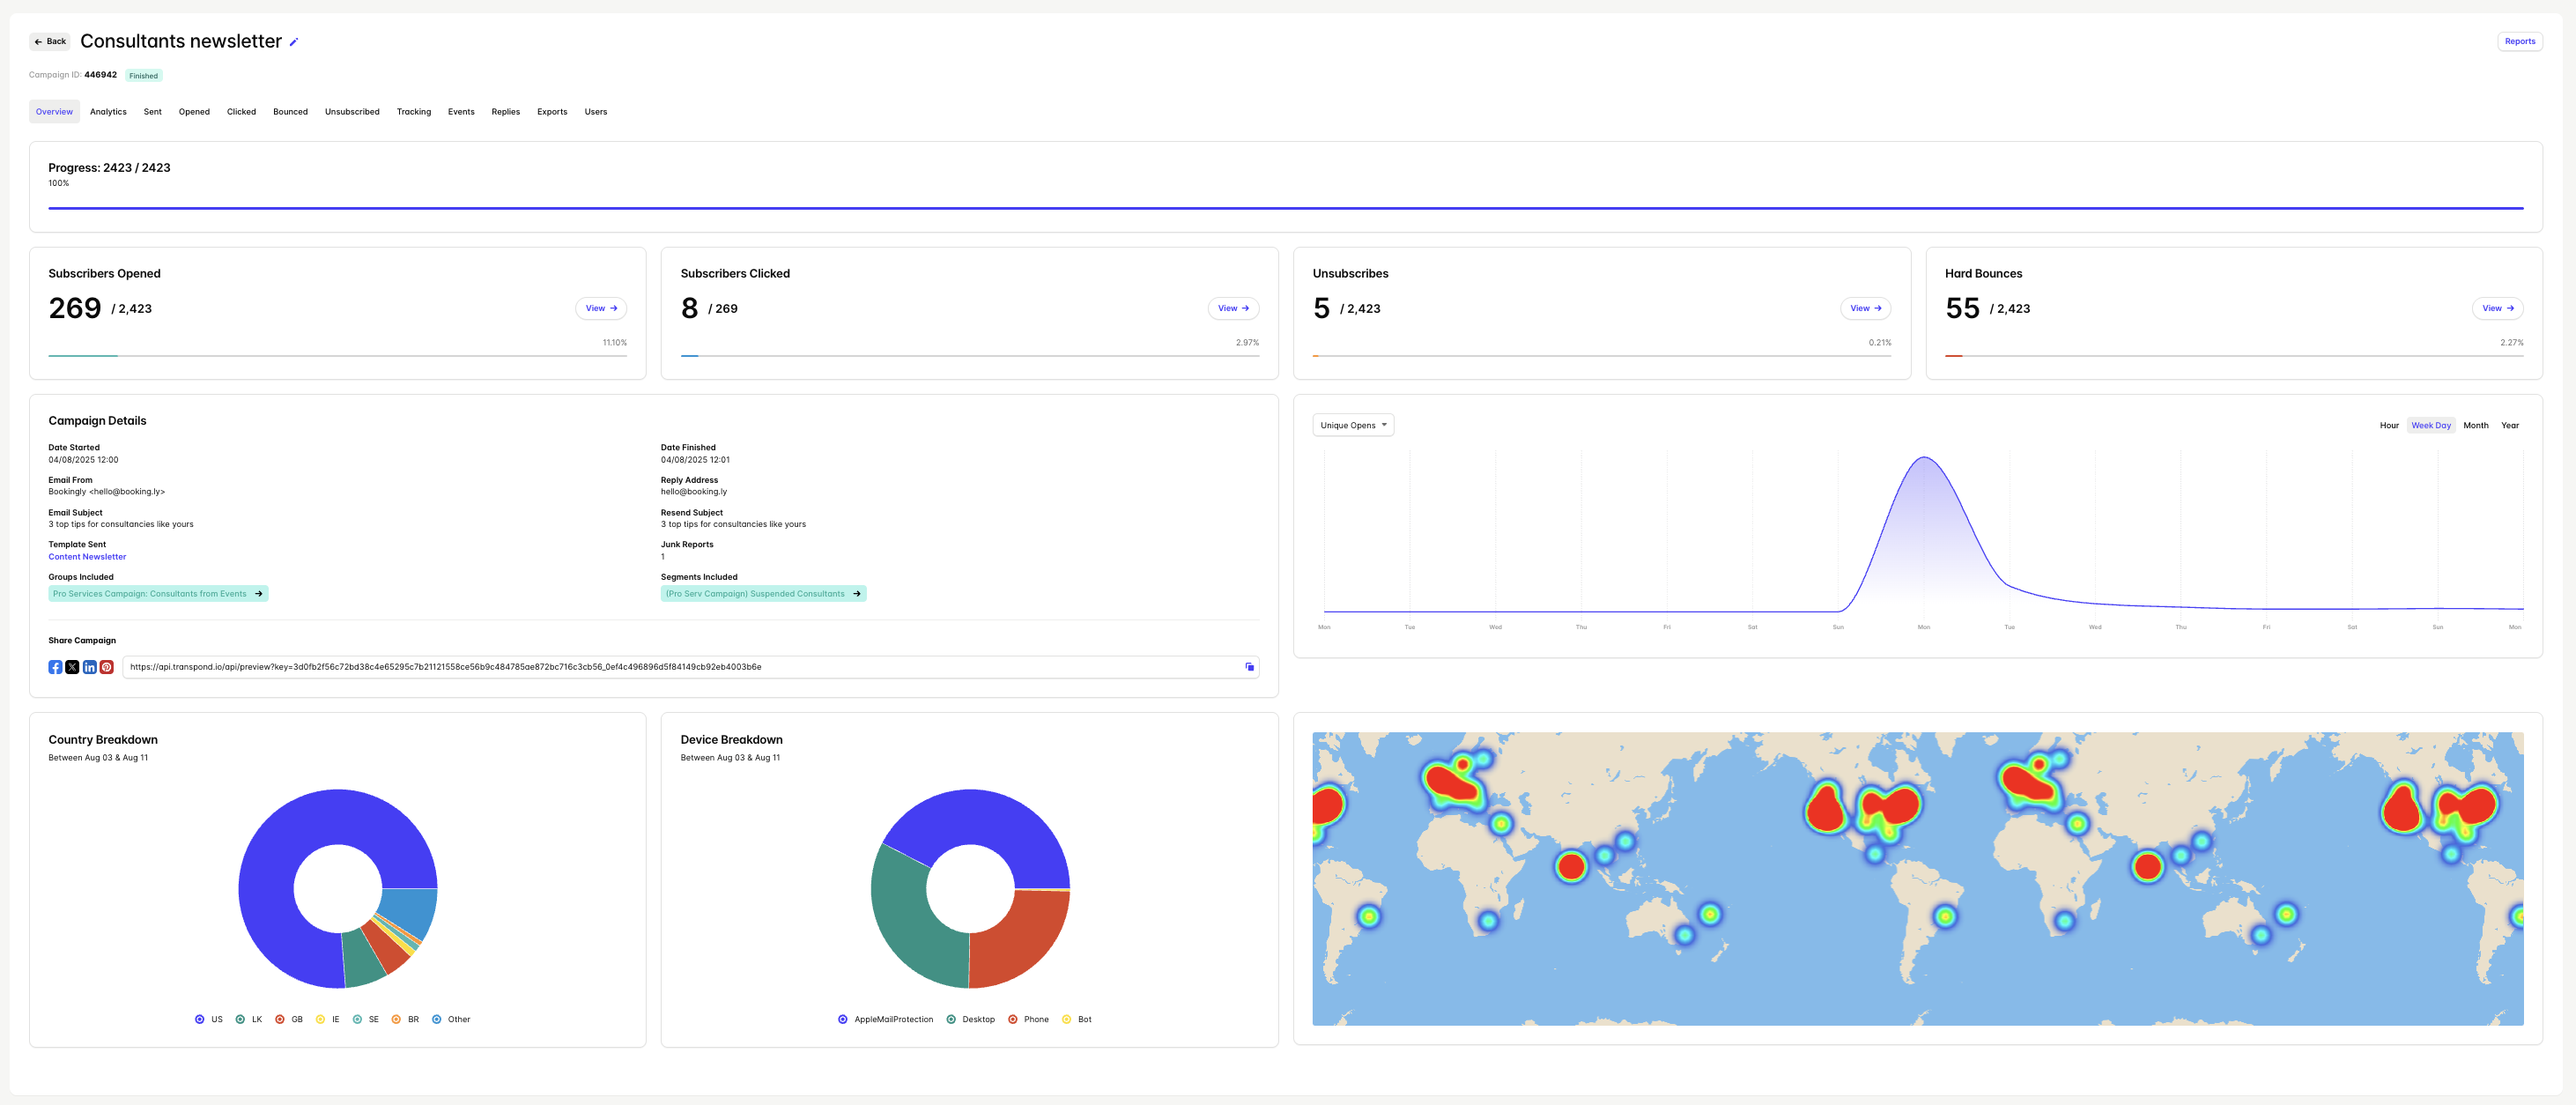Image resolution: width=2576 pixels, height=1105 pixels.
Task: Select the Events tab
Action: tap(461, 112)
